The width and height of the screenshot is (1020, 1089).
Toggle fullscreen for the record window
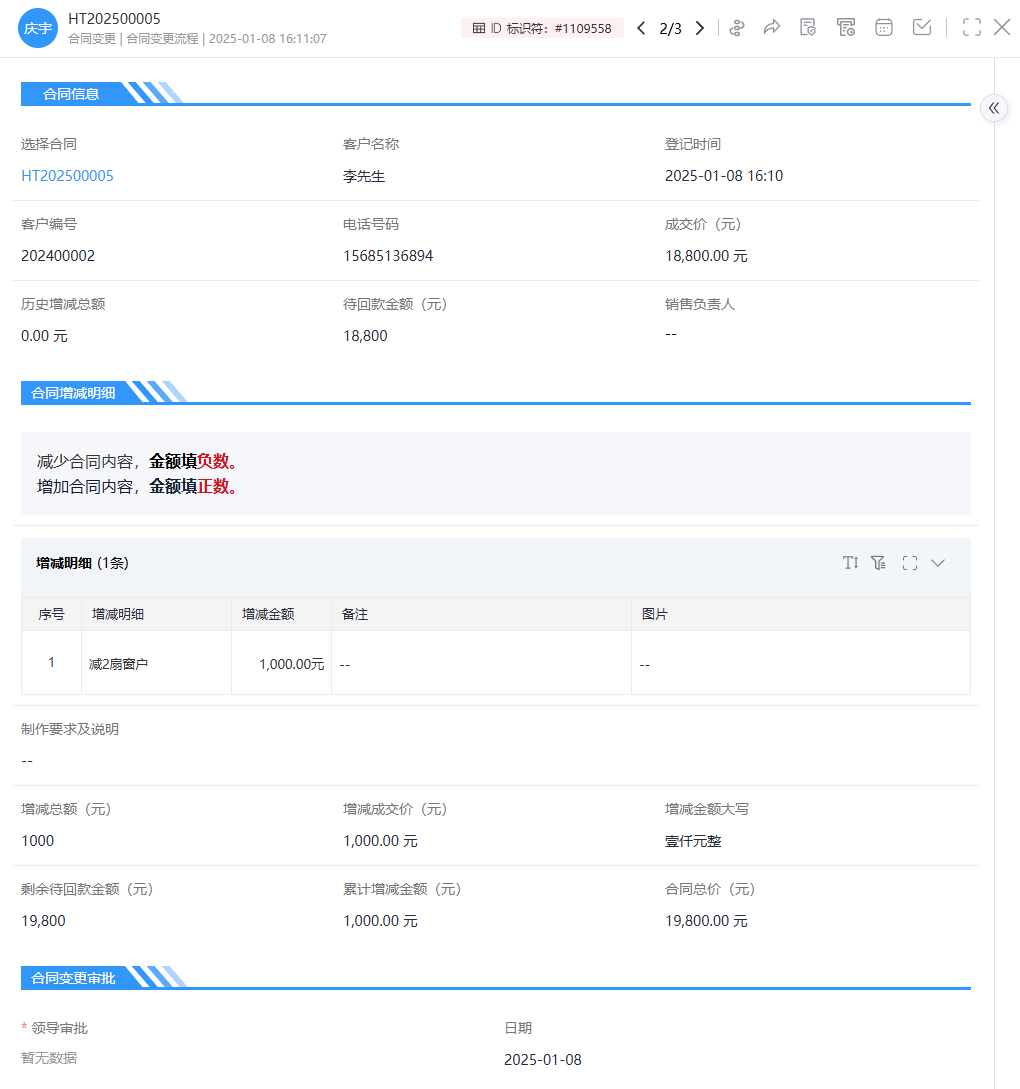pos(971,28)
